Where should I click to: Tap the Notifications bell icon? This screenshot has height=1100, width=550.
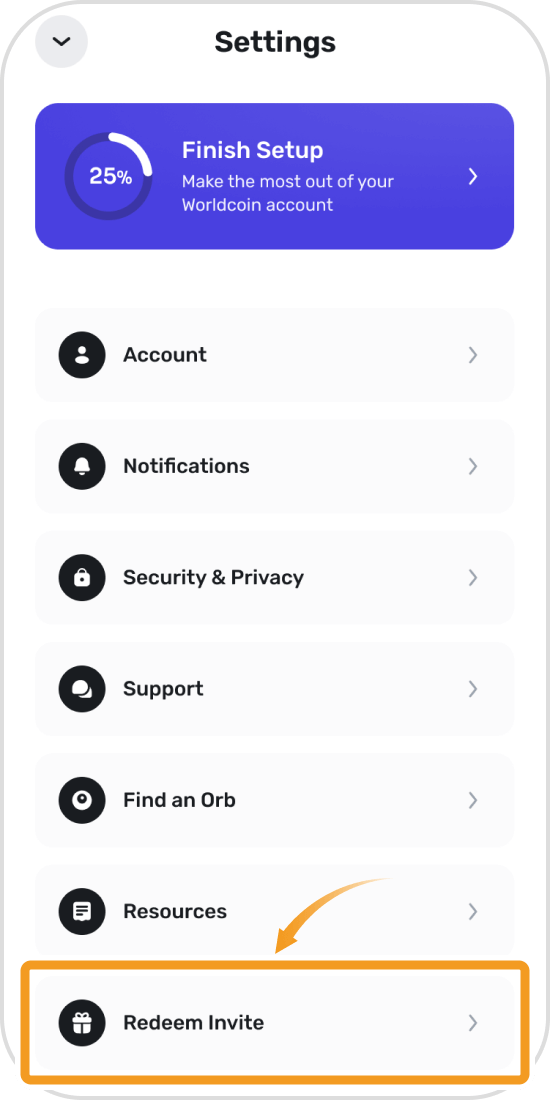(x=82, y=467)
